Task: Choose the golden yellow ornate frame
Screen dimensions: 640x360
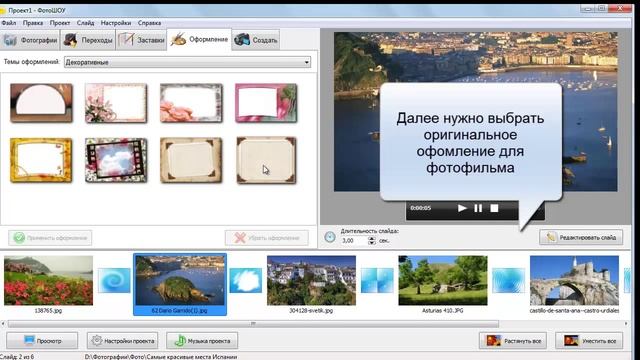Action: (41, 160)
